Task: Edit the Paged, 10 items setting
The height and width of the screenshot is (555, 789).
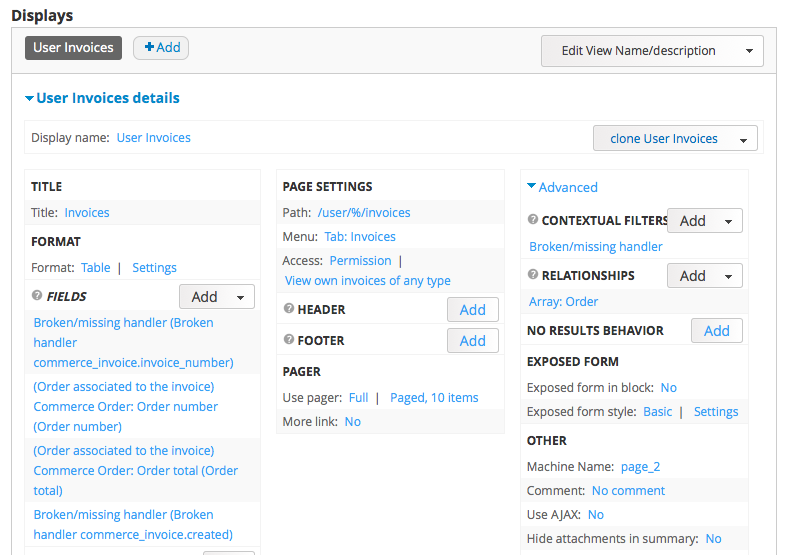Action: tap(434, 397)
